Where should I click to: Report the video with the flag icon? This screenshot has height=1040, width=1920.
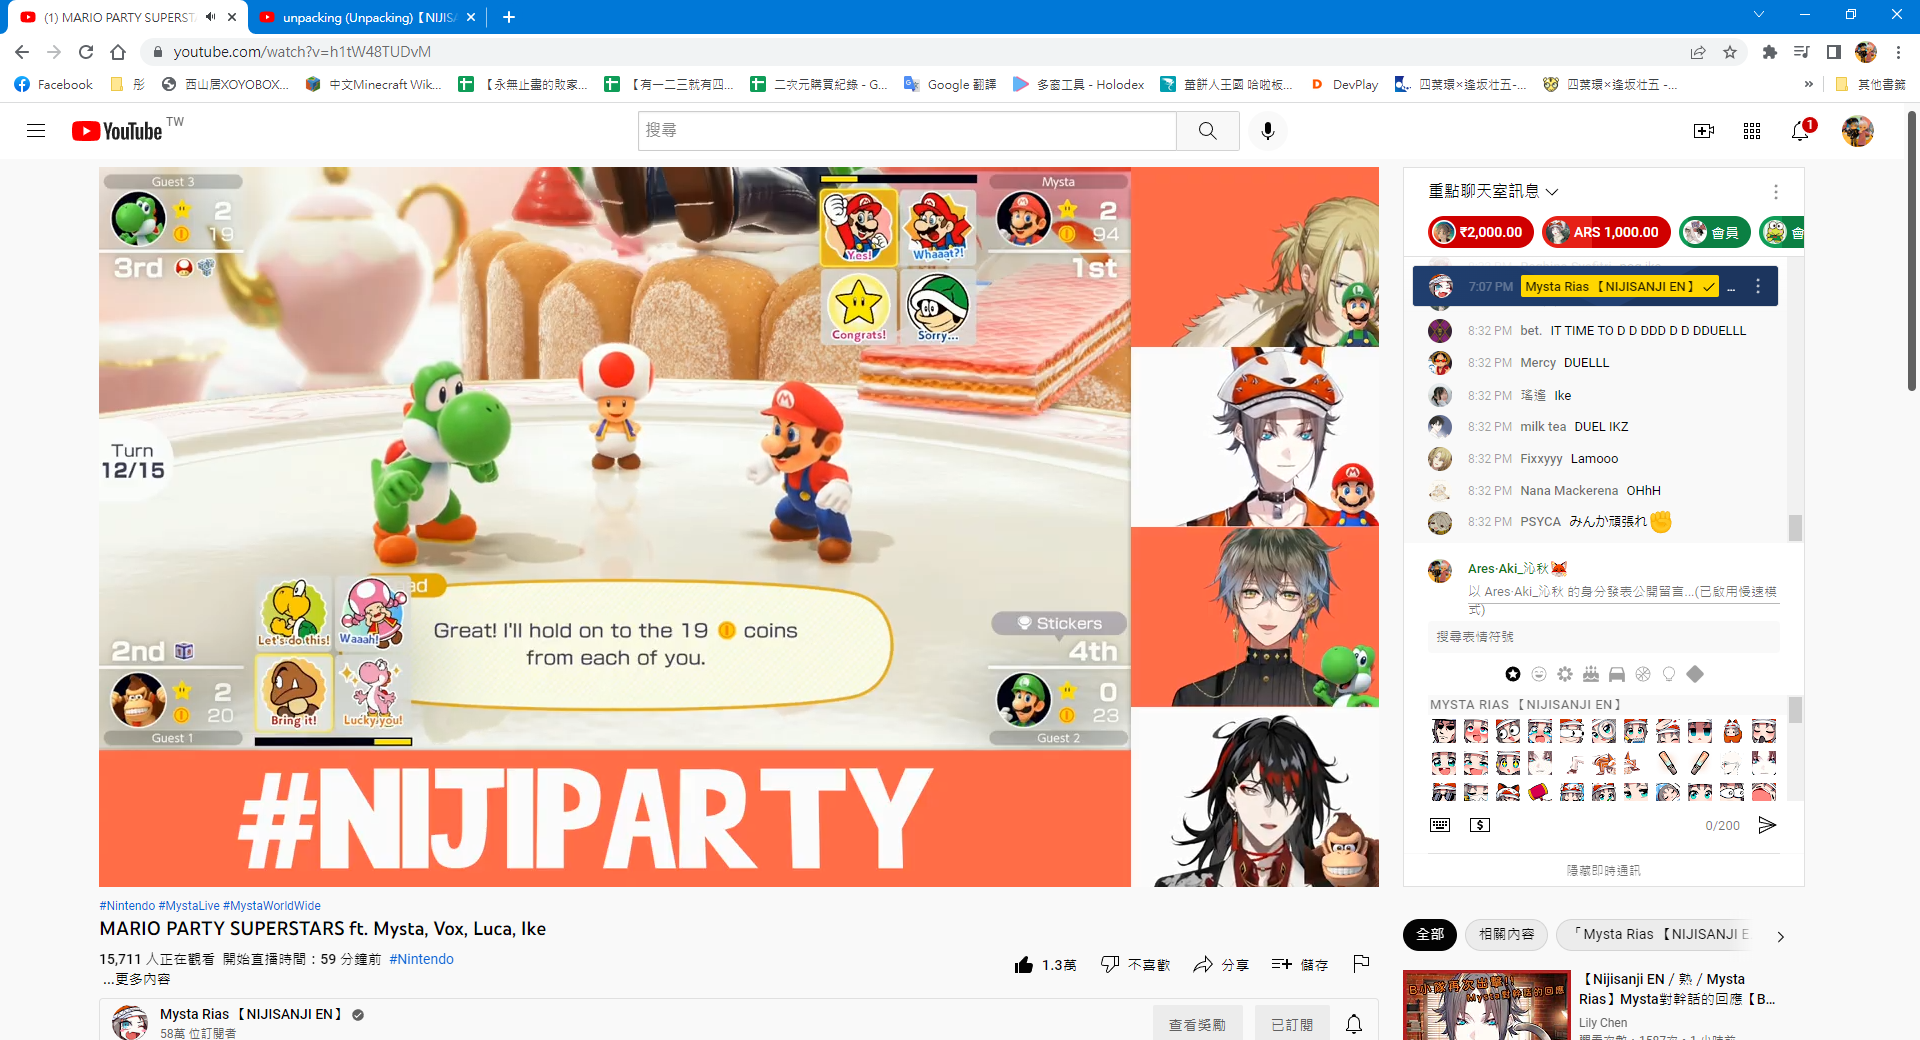pos(1361,964)
